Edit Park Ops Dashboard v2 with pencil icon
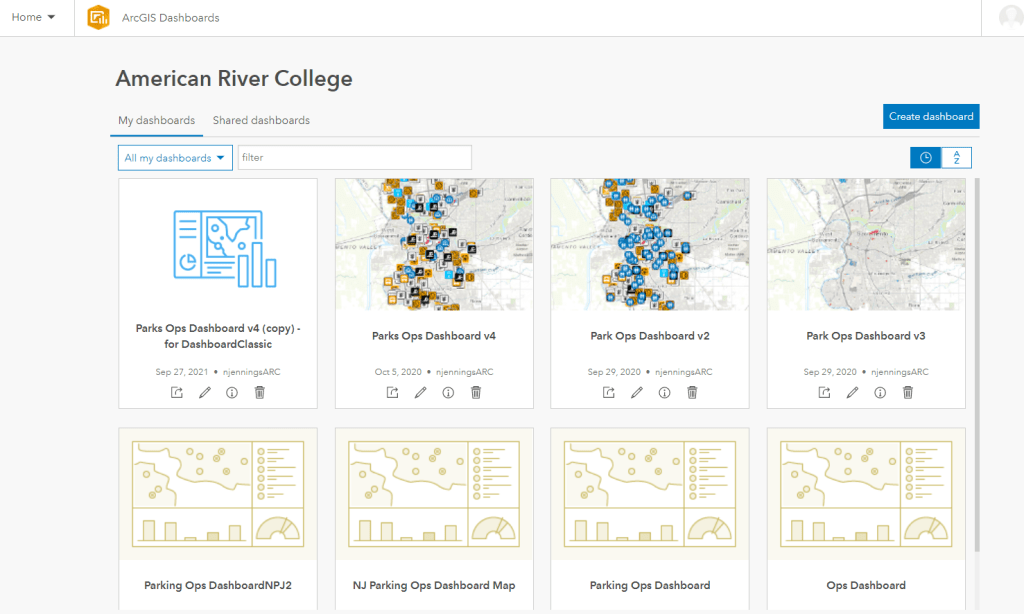 click(x=636, y=393)
